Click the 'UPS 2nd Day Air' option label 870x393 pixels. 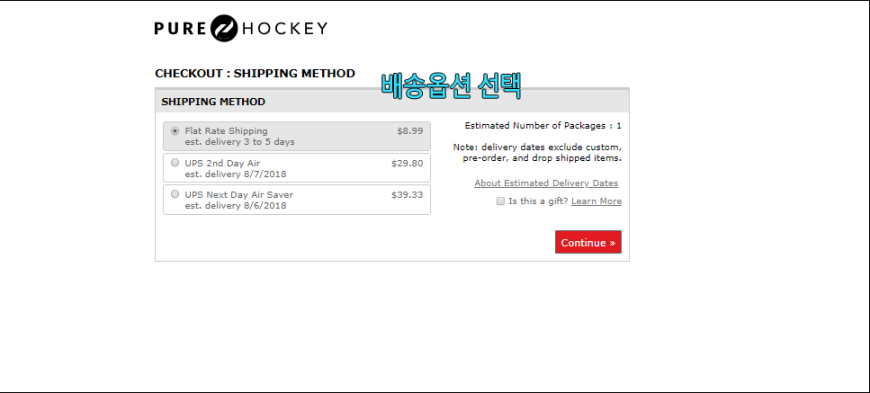(222, 163)
